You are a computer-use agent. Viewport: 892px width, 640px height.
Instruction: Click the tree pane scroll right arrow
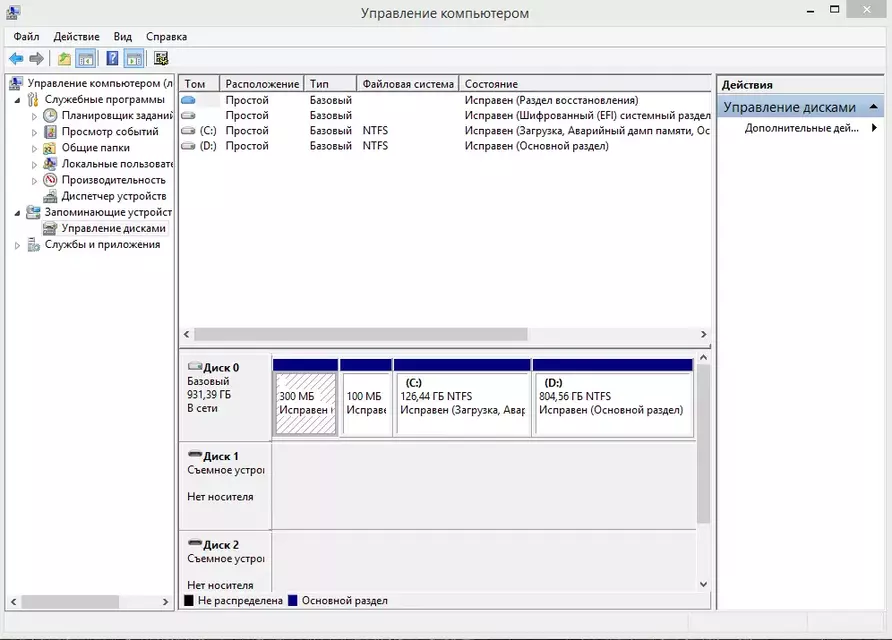(166, 602)
